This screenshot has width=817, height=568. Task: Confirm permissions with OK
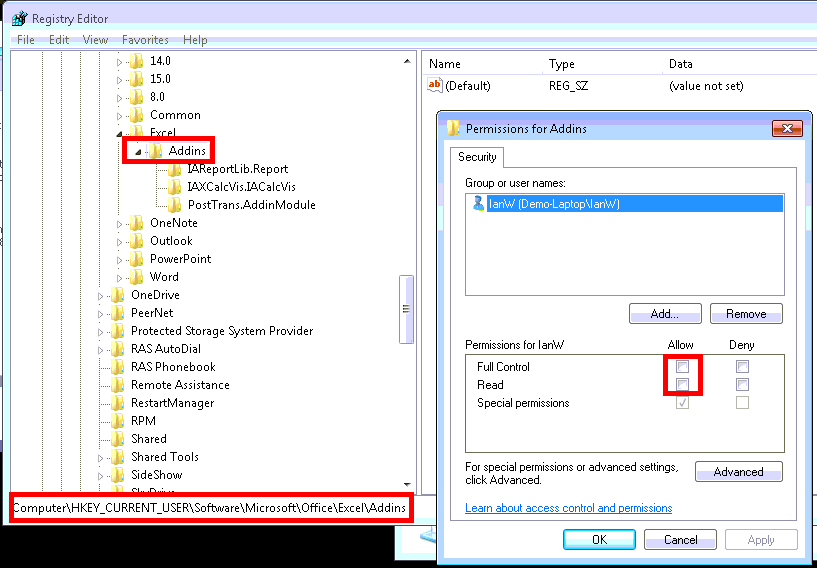599,539
